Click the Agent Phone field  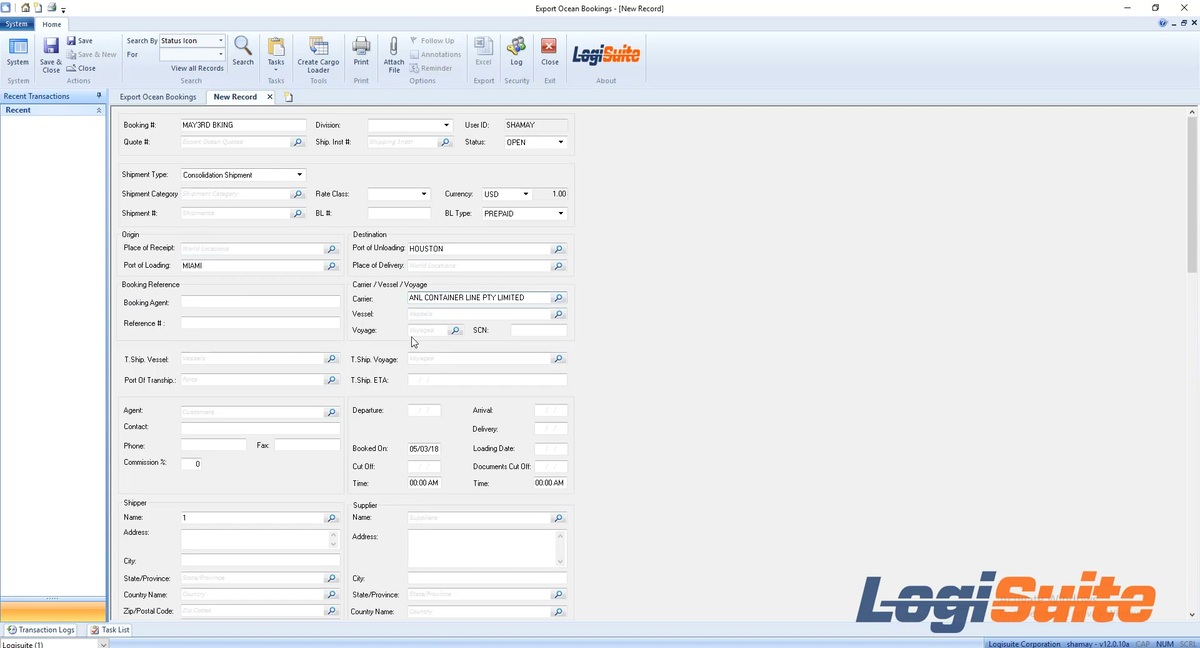(x=213, y=445)
